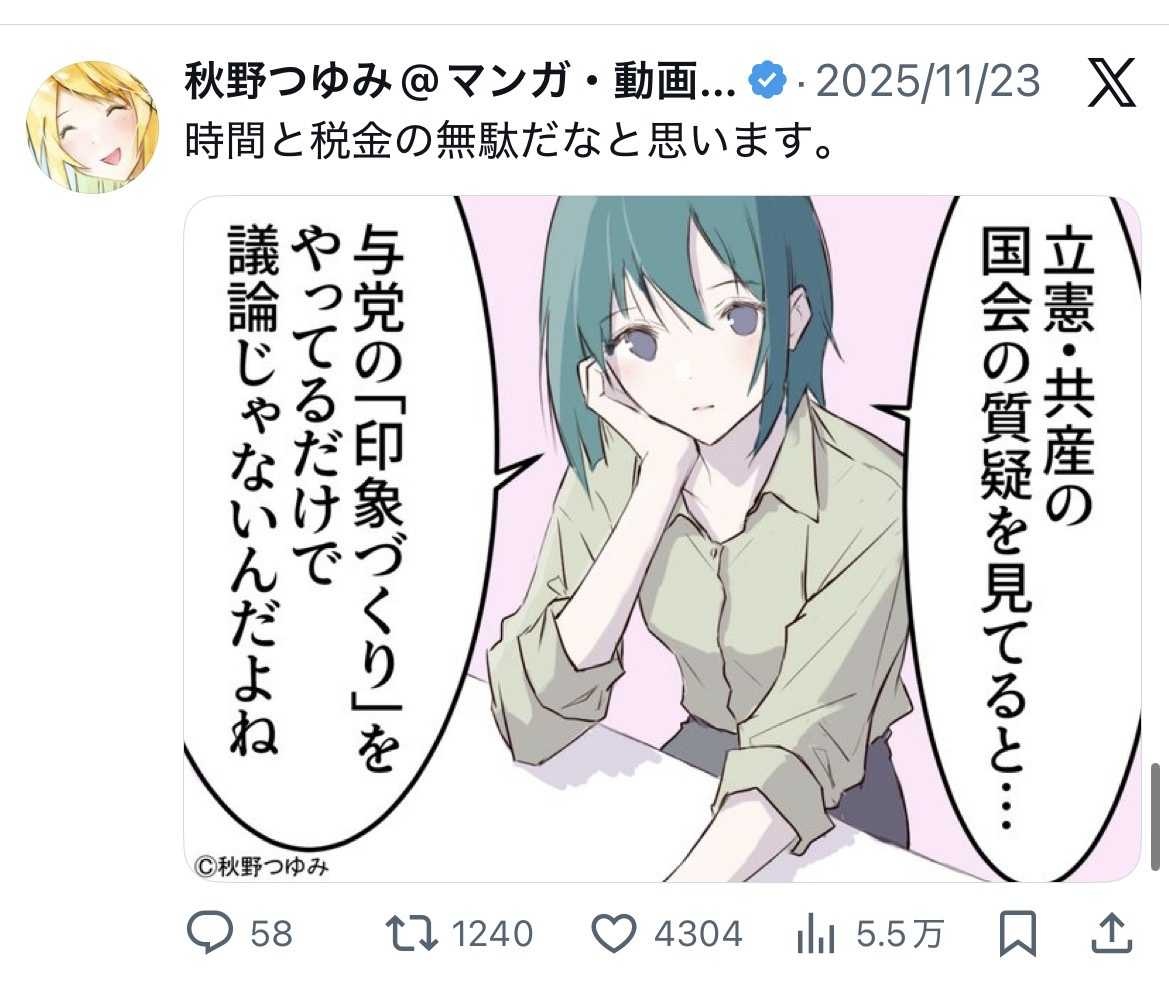The height and width of the screenshot is (988, 1169).
Task: Bookmark this post
Action: tap(1018, 934)
